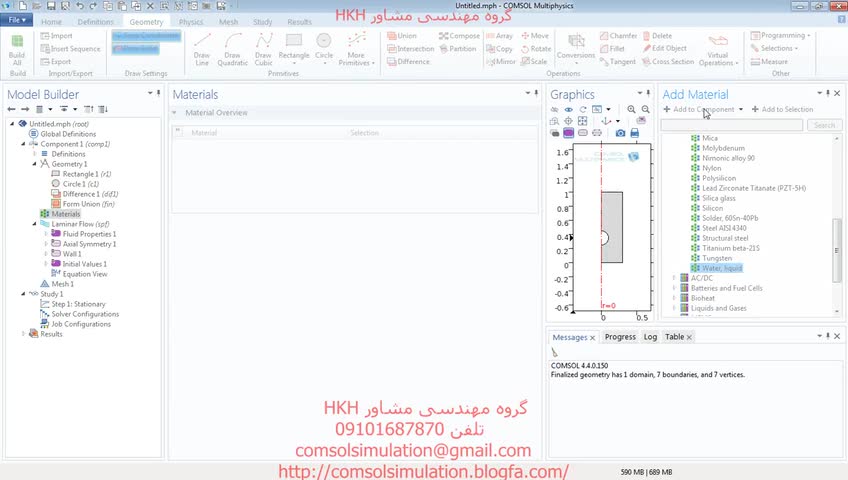Click the Add to Selection button
Image resolution: width=848 pixels, height=480 pixels.
[782, 109]
